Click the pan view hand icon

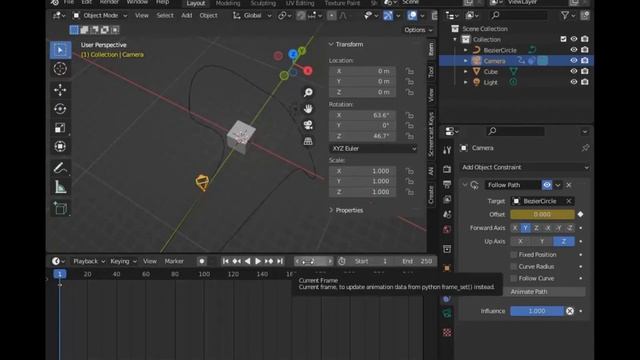click(308, 109)
